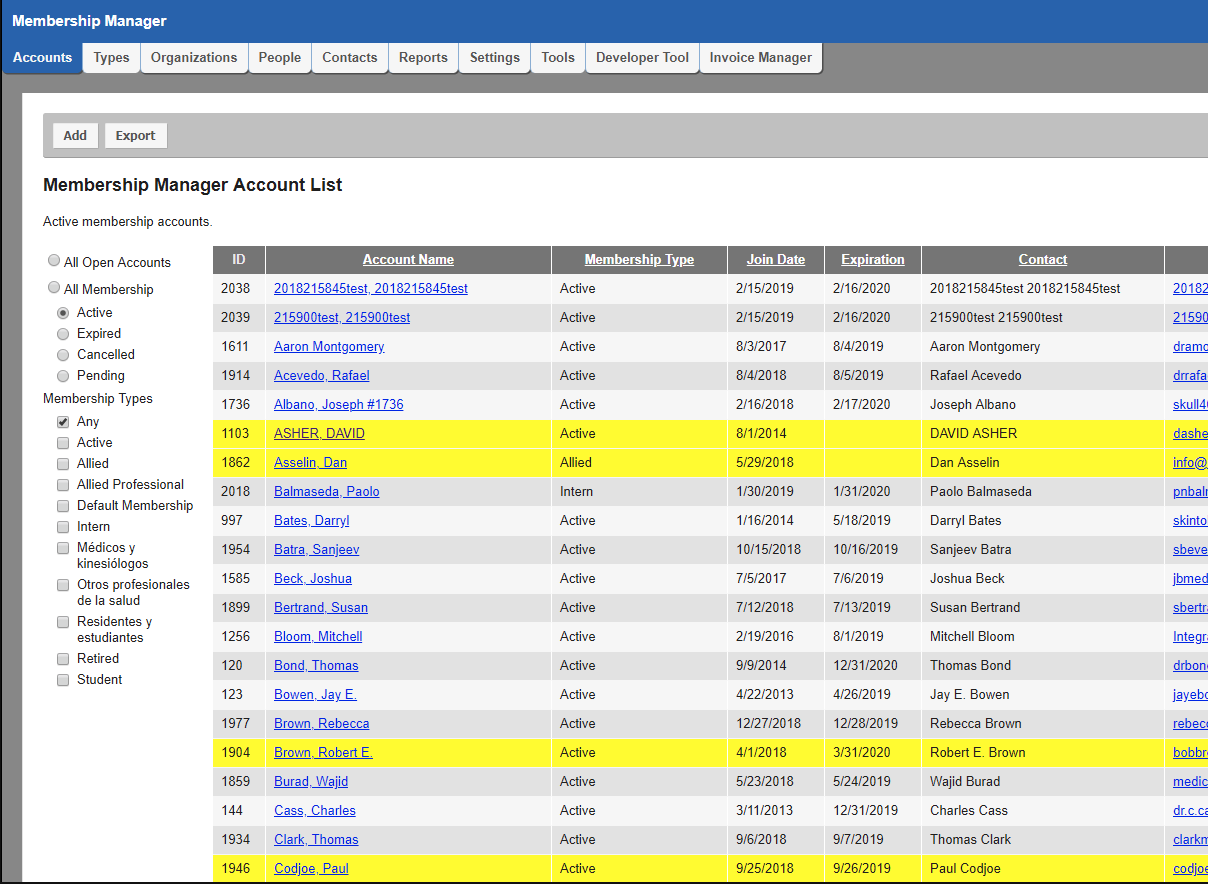Open the Accounts tab
This screenshot has height=884, width=1208.
42,58
